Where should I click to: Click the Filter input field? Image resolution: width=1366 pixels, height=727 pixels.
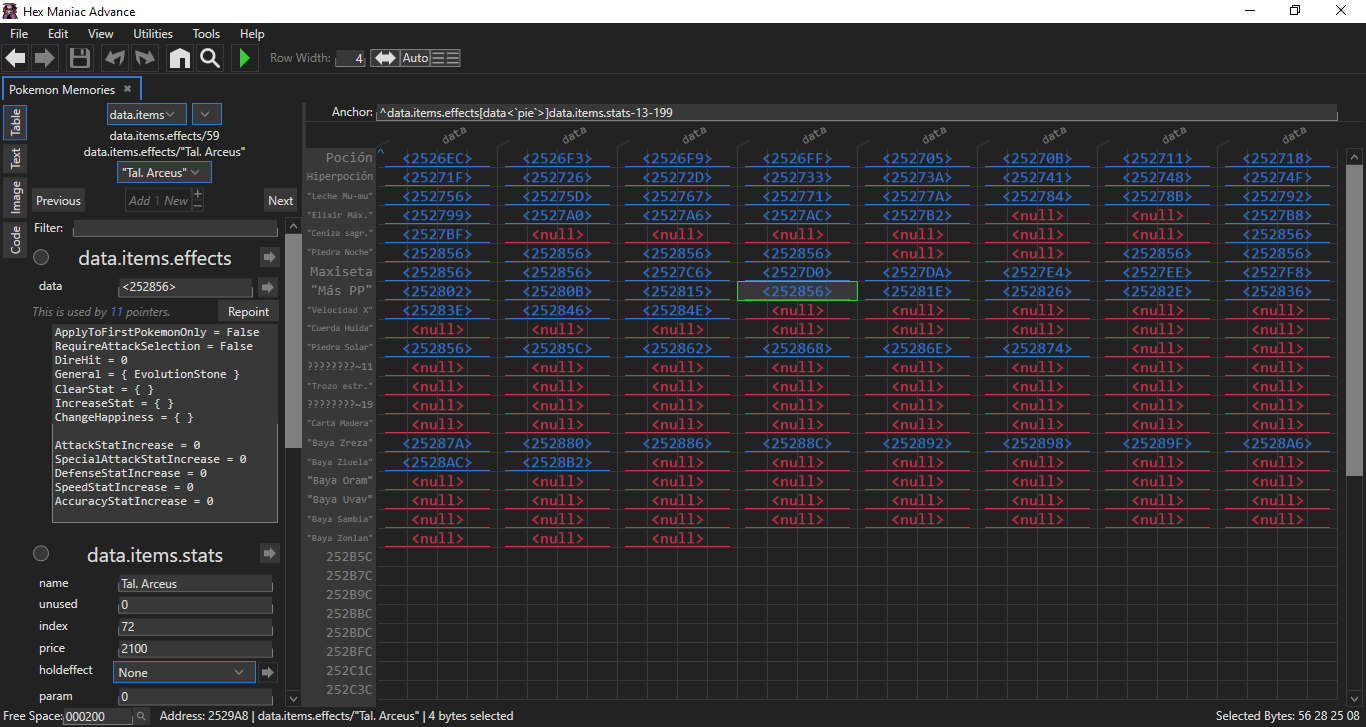click(174, 228)
